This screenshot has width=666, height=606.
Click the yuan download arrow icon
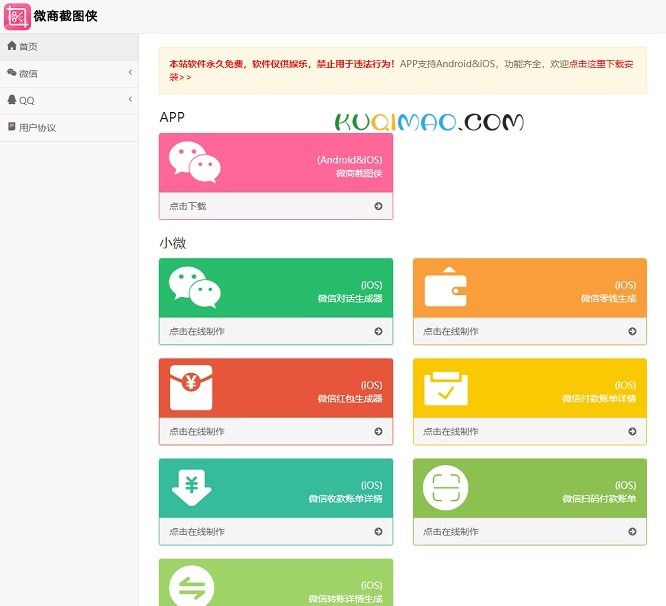click(x=192, y=488)
